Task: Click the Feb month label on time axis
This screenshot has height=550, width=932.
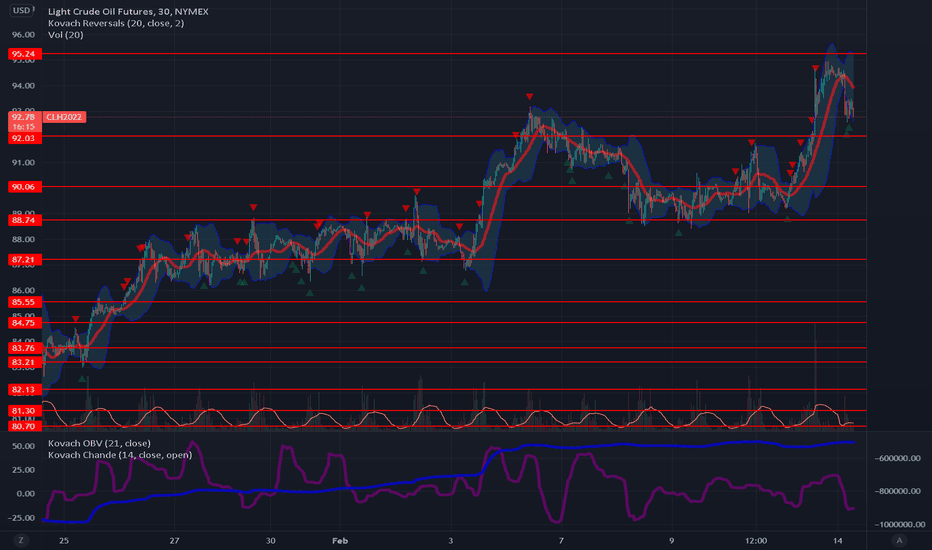Action: point(340,540)
